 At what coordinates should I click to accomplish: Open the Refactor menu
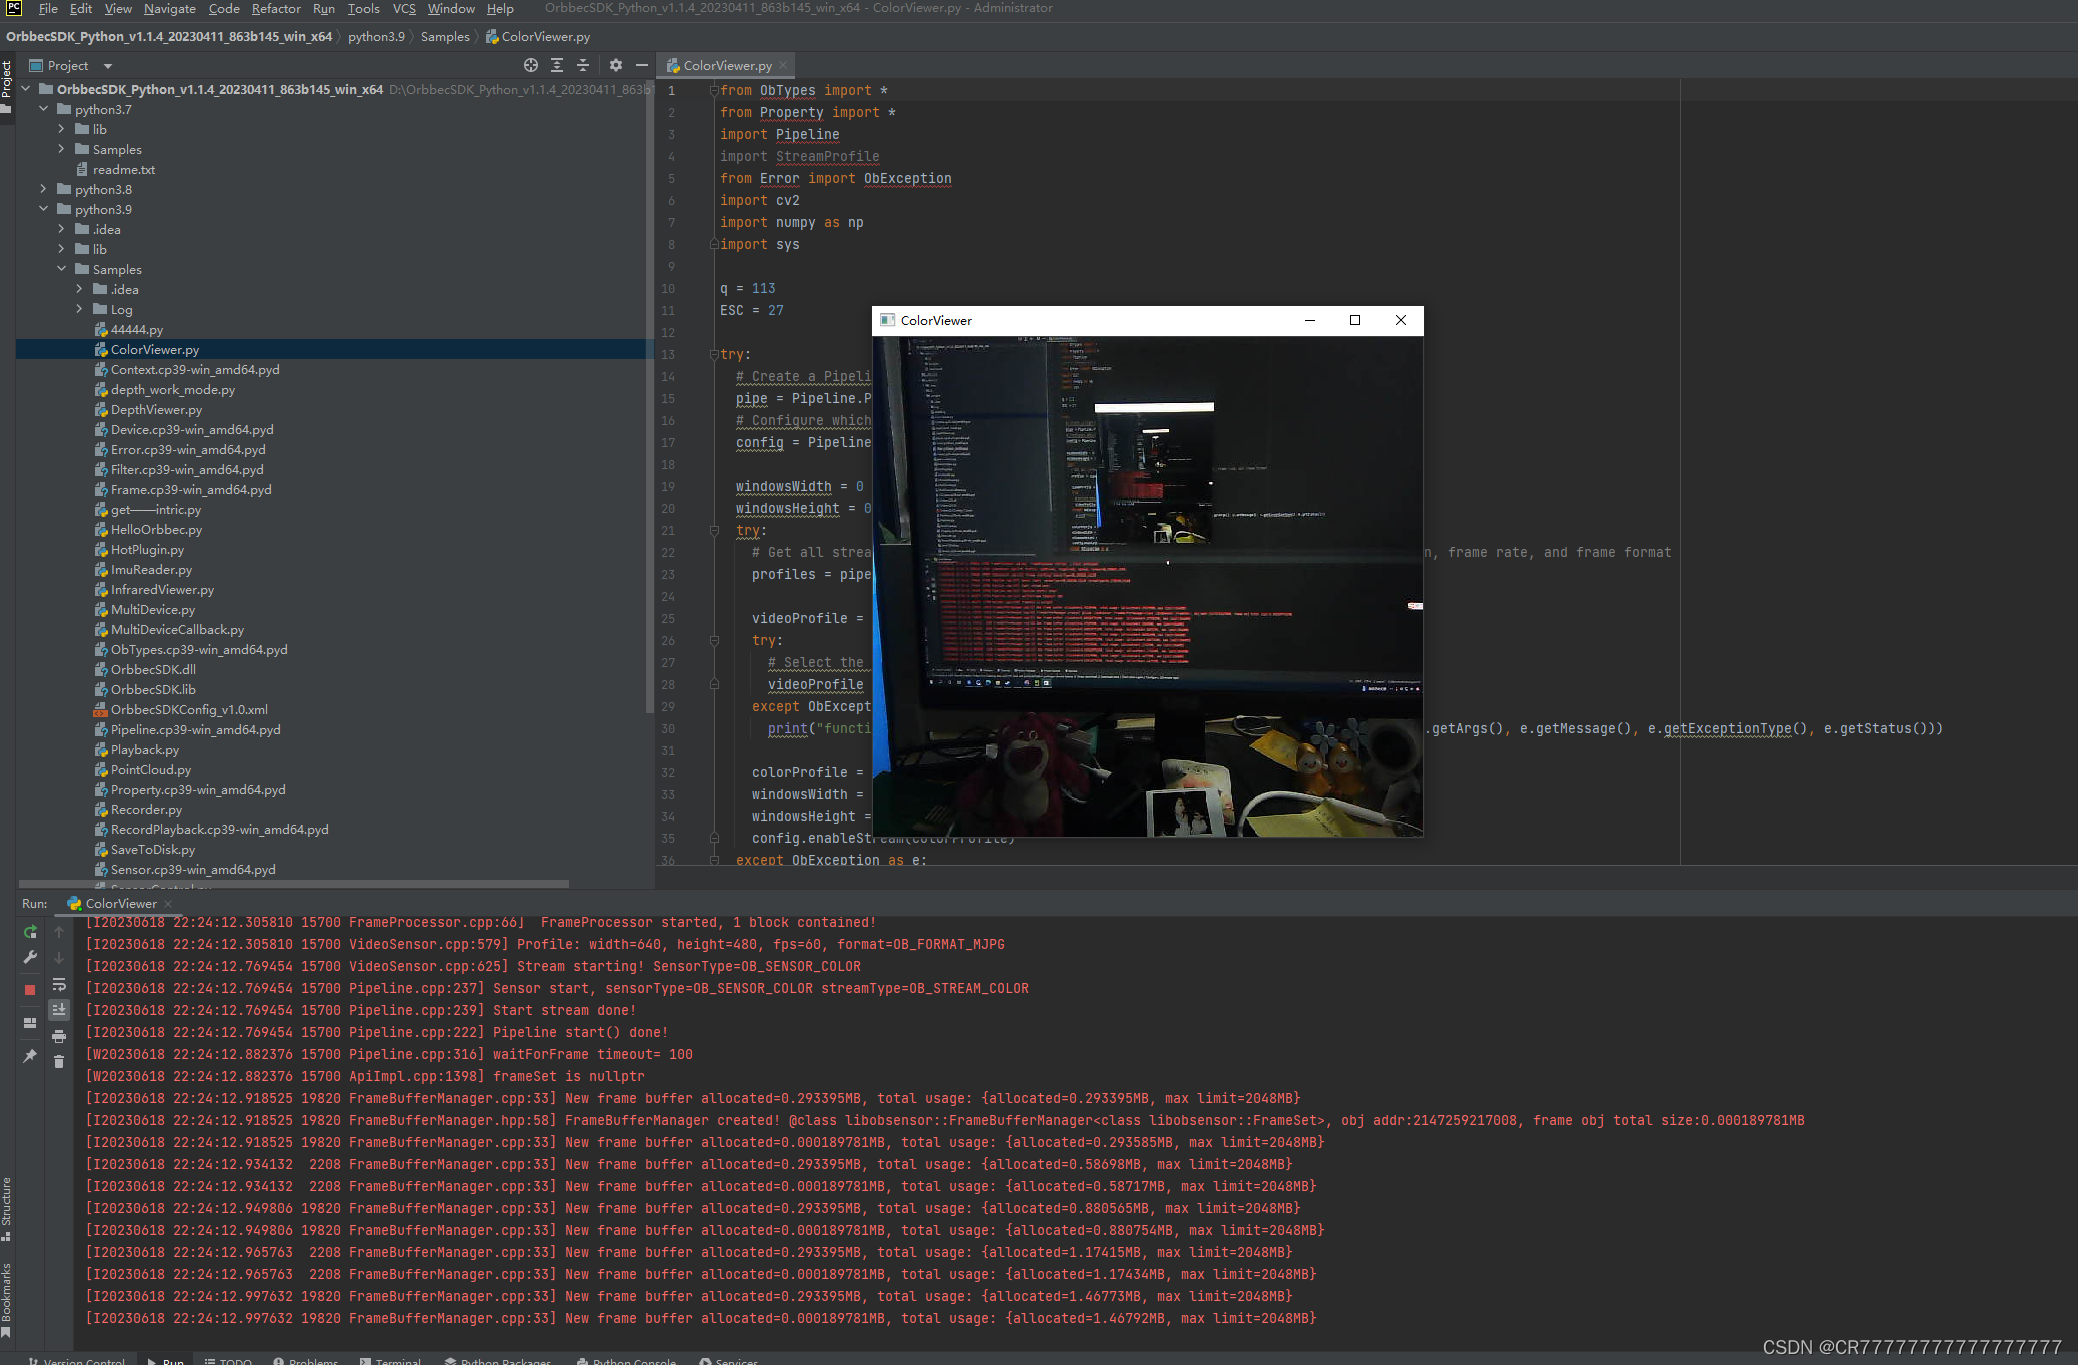click(x=276, y=9)
